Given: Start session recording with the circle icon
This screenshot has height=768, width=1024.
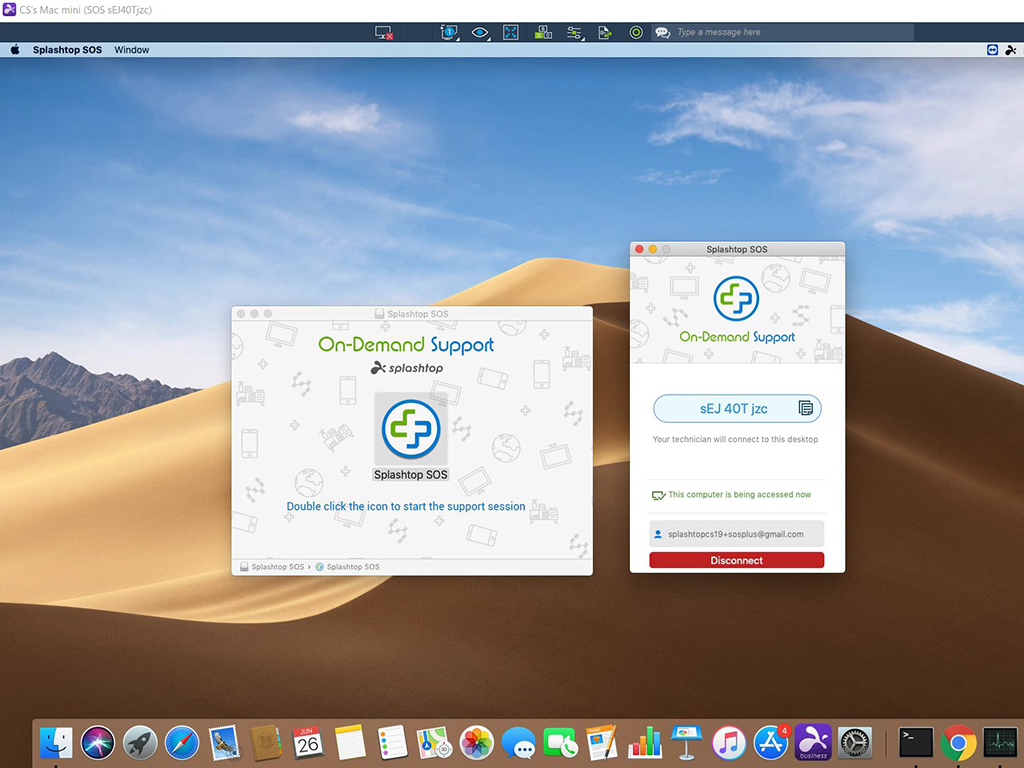Looking at the screenshot, I should (636, 32).
